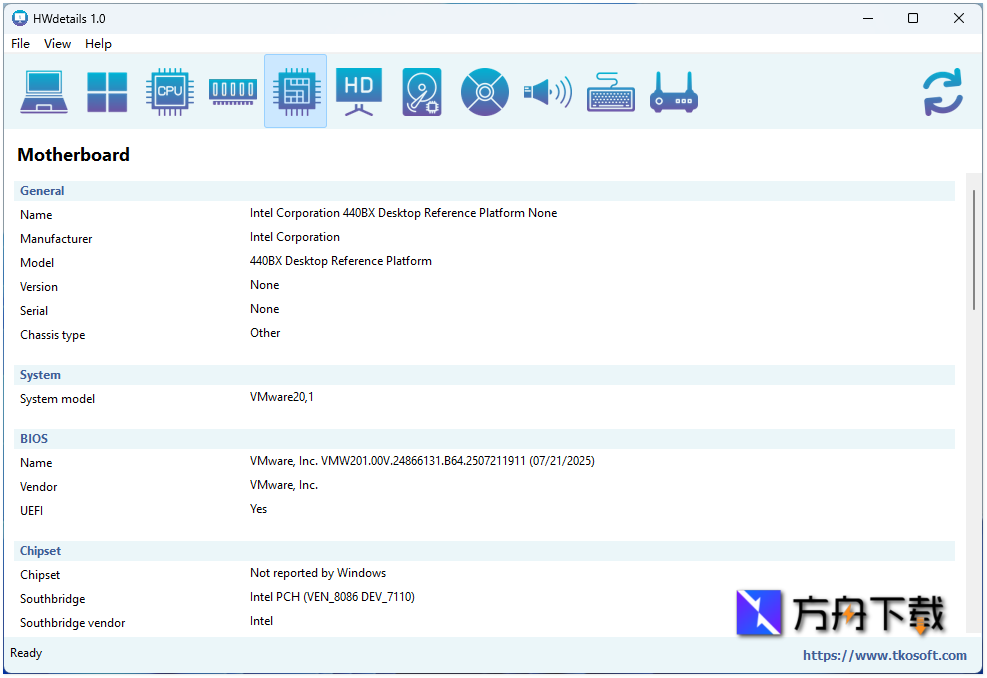987x678 pixels.
Task: Show network router details
Action: (674, 92)
